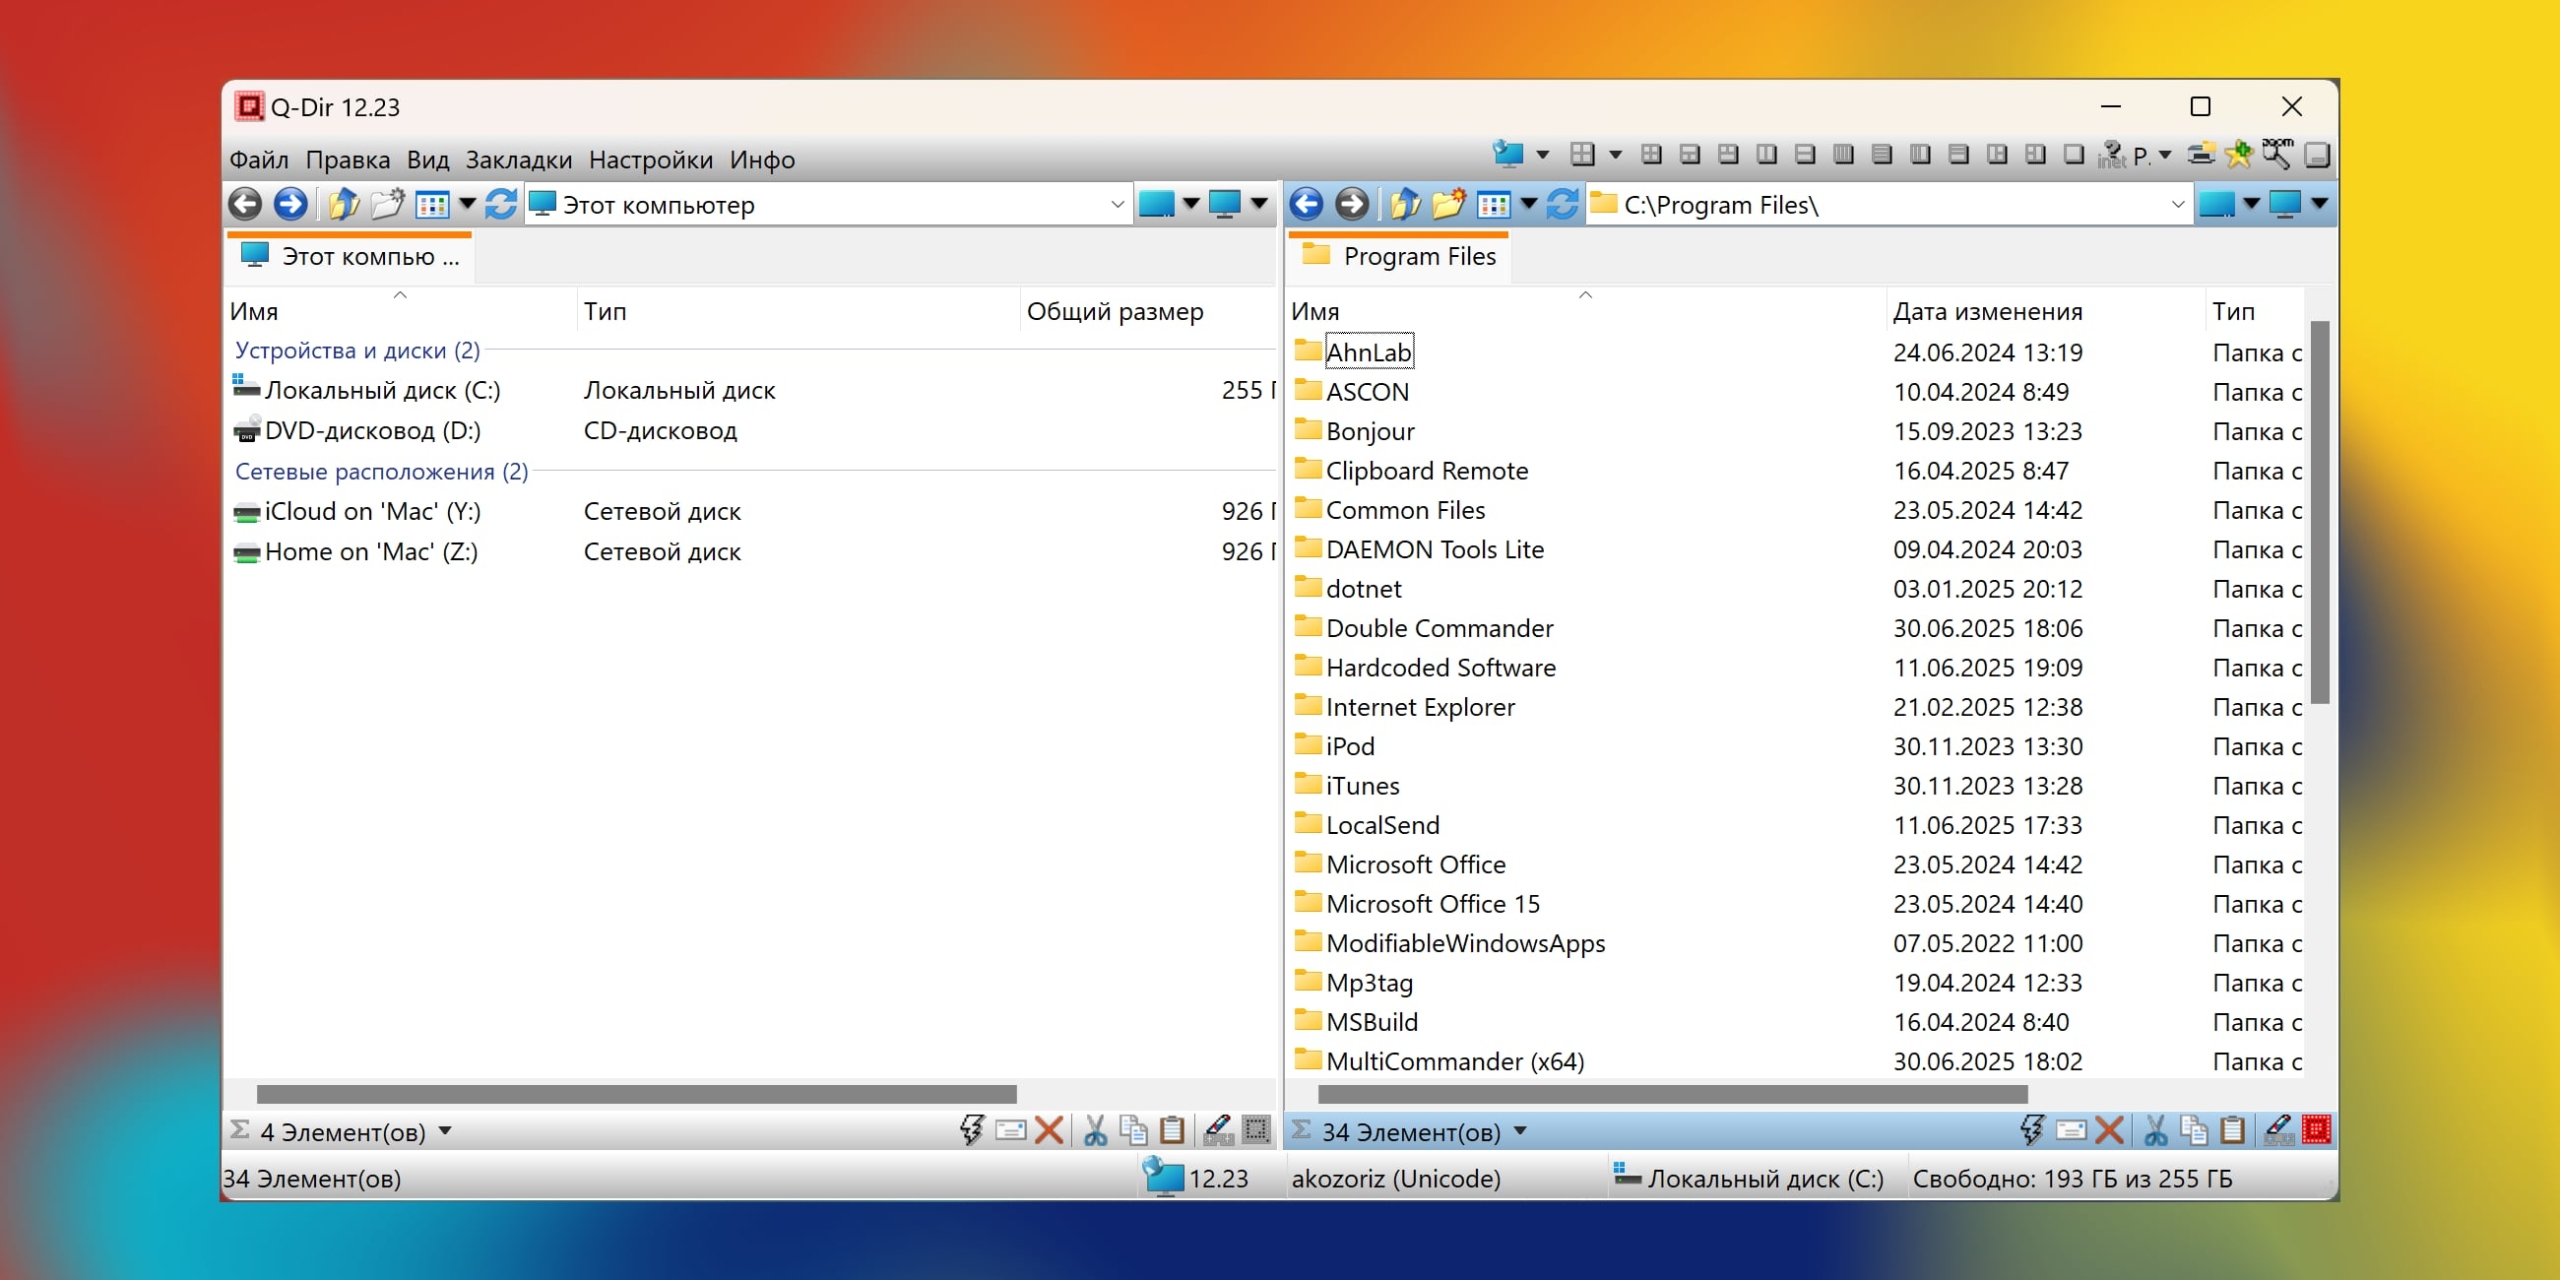This screenshot has height=1280, width=2560.
Task: Click the new folder icon in the left pane
Action: pyautogui.click(x=388, y=204)
